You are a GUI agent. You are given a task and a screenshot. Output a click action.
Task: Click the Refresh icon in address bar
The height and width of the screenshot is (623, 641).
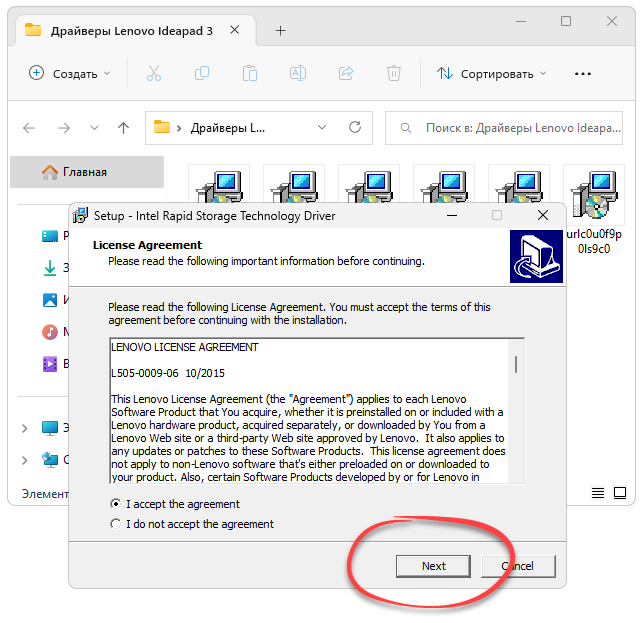(355, 128)
